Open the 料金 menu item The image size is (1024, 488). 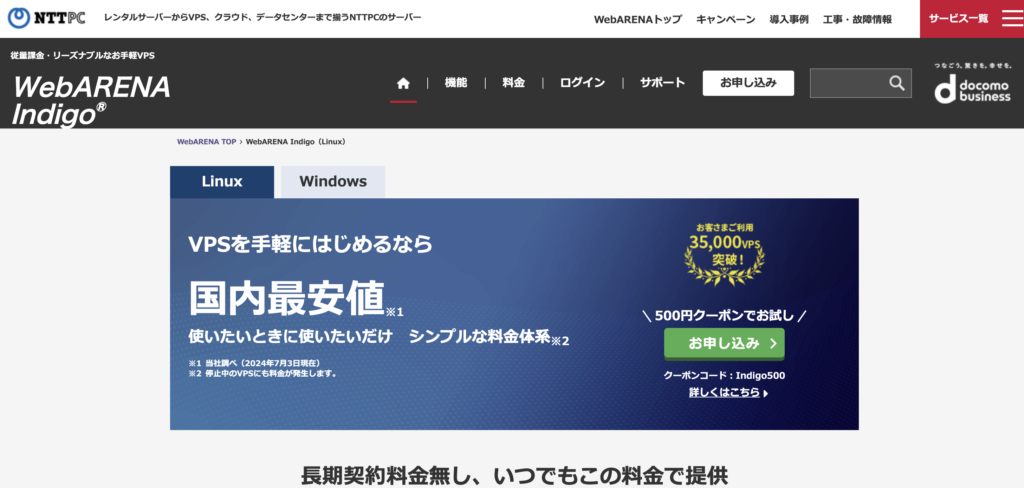[513, 83]
